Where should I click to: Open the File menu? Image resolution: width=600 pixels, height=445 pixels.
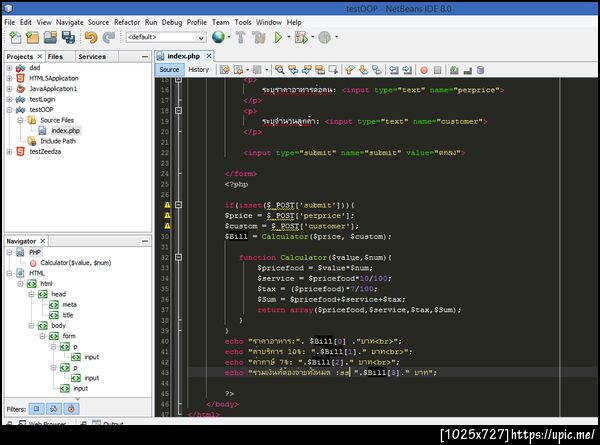pos(10,22)
